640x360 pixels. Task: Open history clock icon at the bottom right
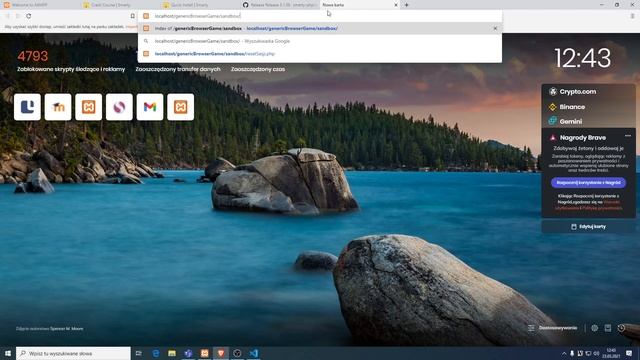pos(621,328)
